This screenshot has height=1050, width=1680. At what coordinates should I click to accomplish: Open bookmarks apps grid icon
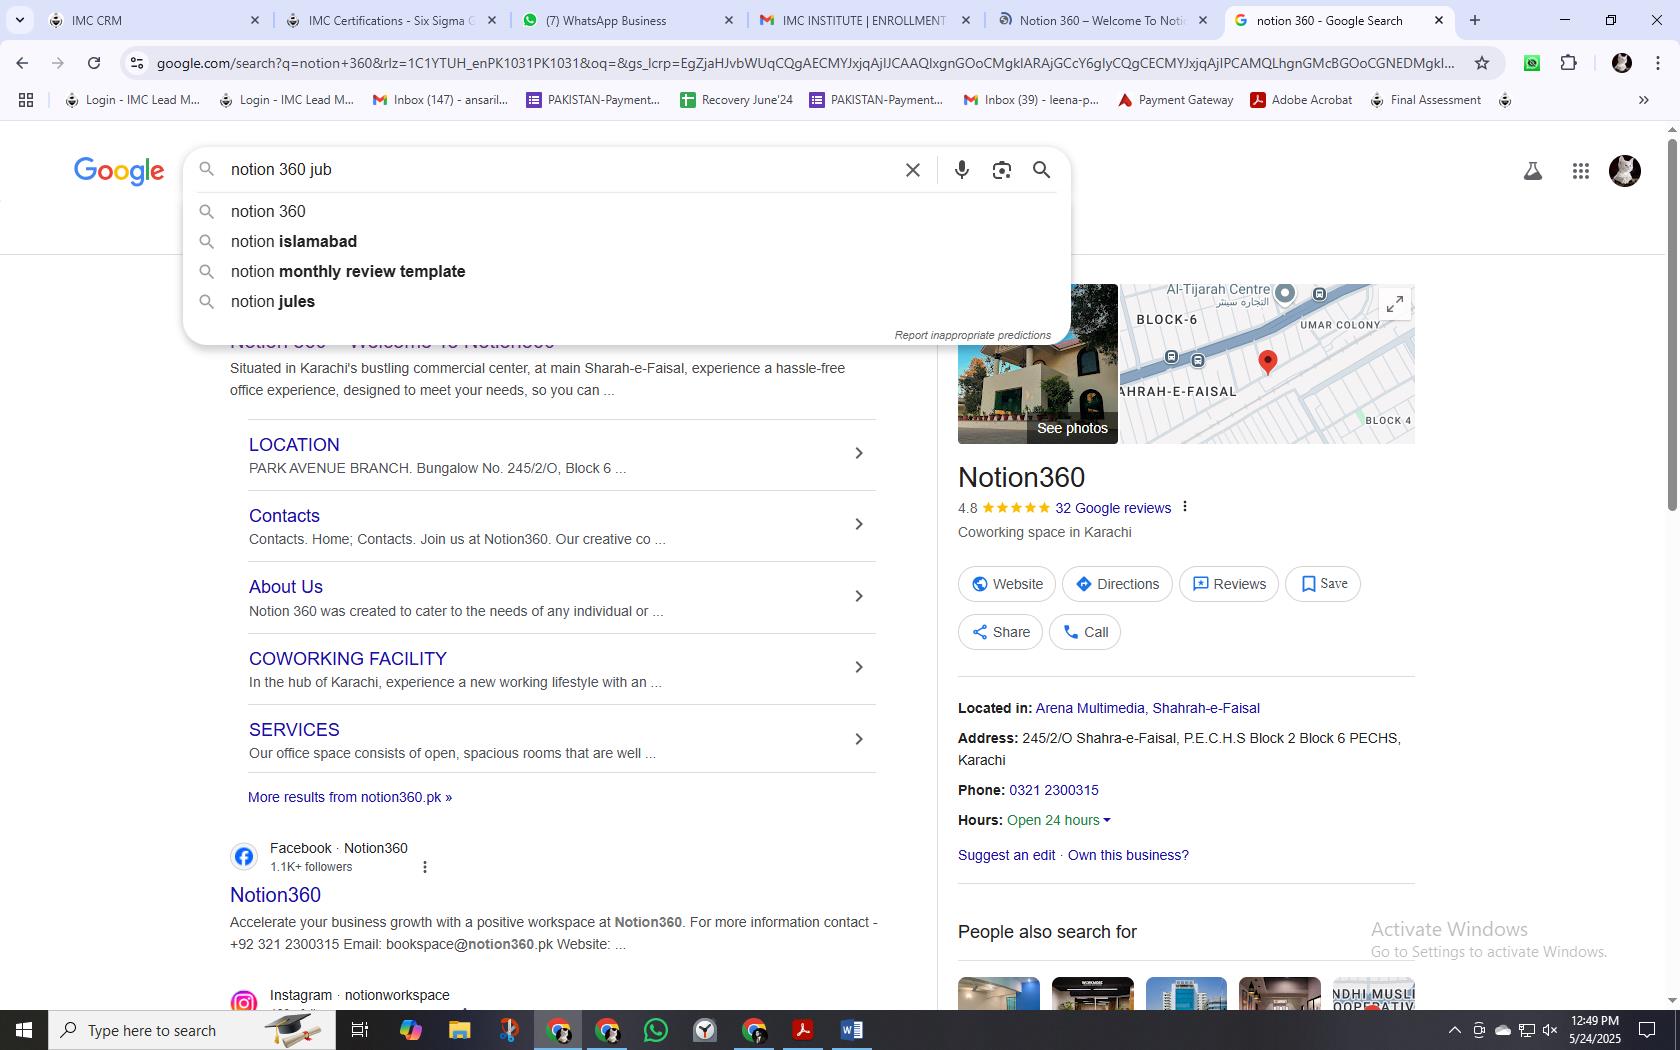point(26,100)
